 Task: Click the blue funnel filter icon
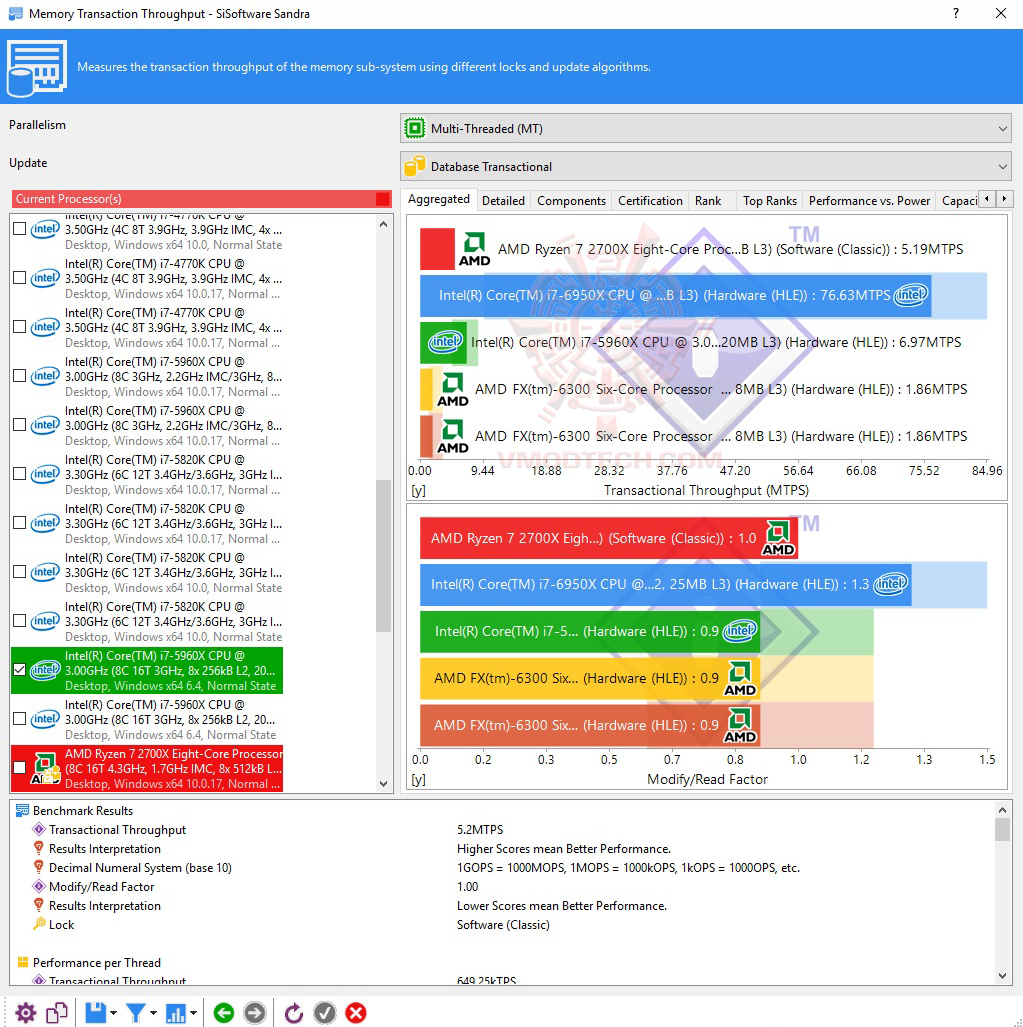(x=136, y=1013)
